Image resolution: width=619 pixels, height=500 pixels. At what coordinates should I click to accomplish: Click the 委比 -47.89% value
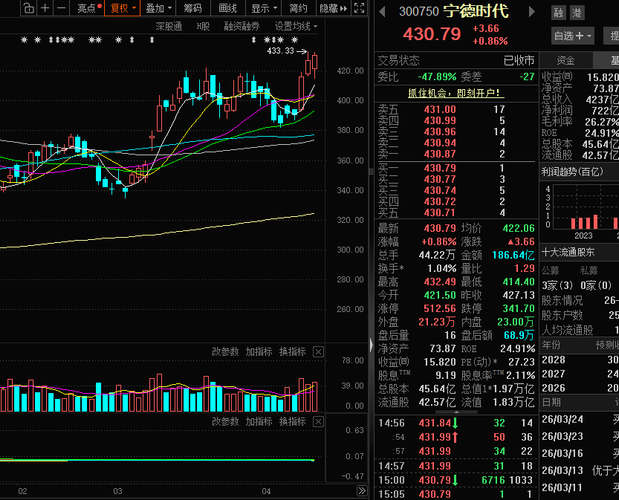(x=437, y=77)
